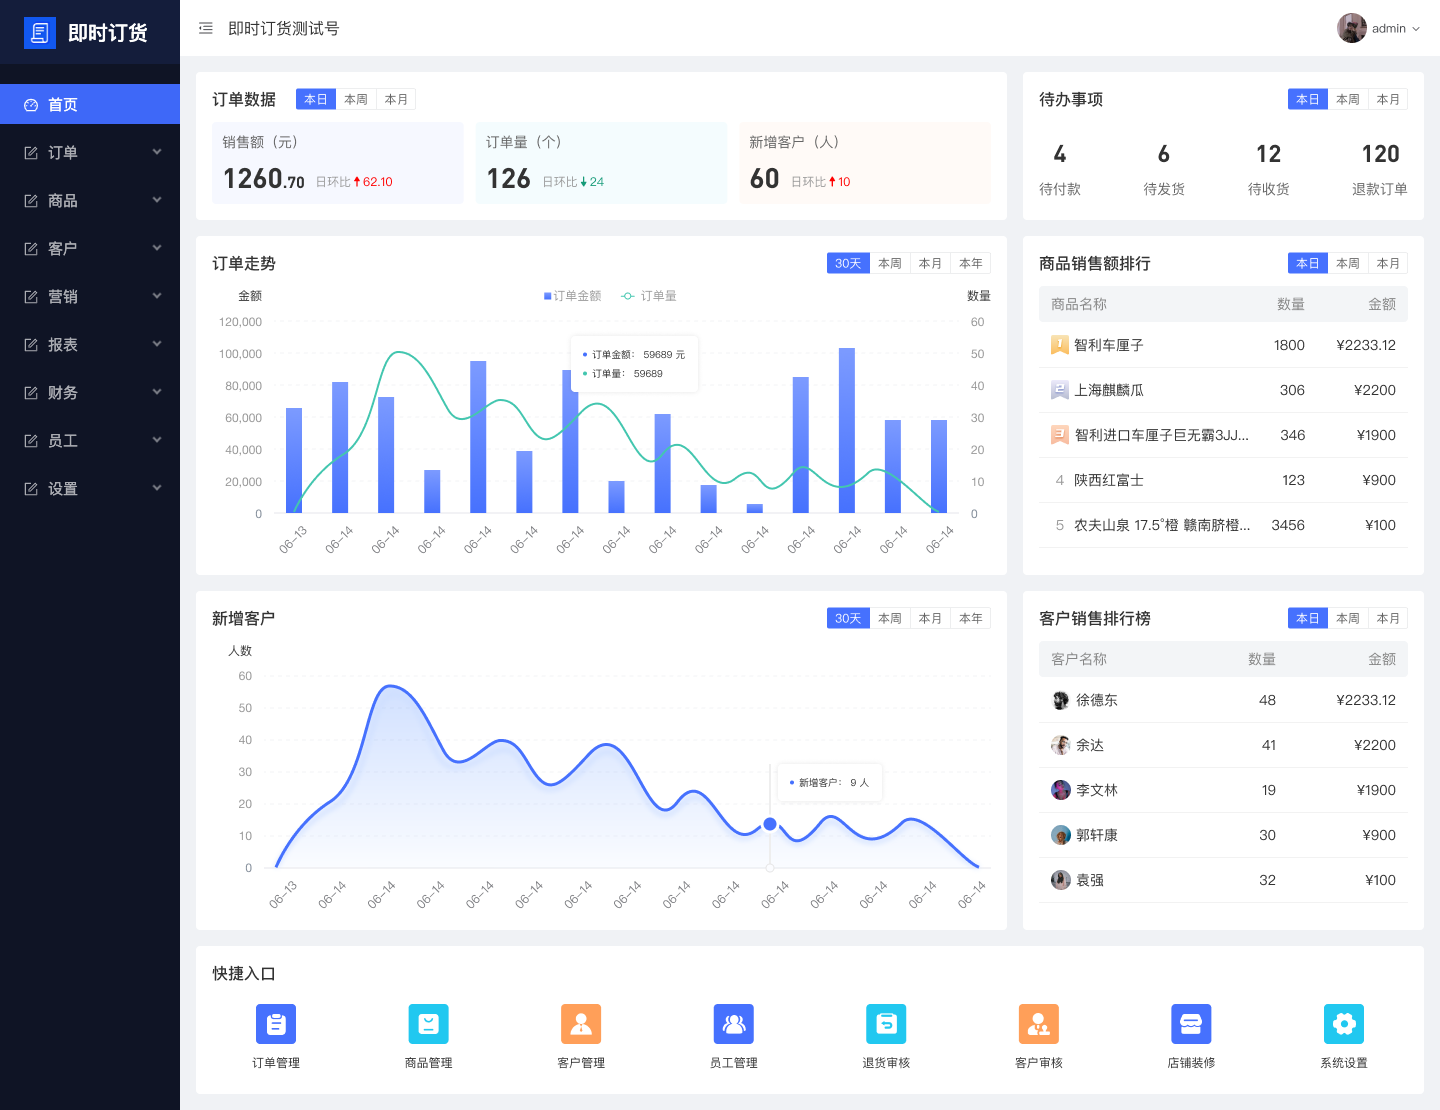Expand the 订单 sidebar menu

tap(90, 153)
